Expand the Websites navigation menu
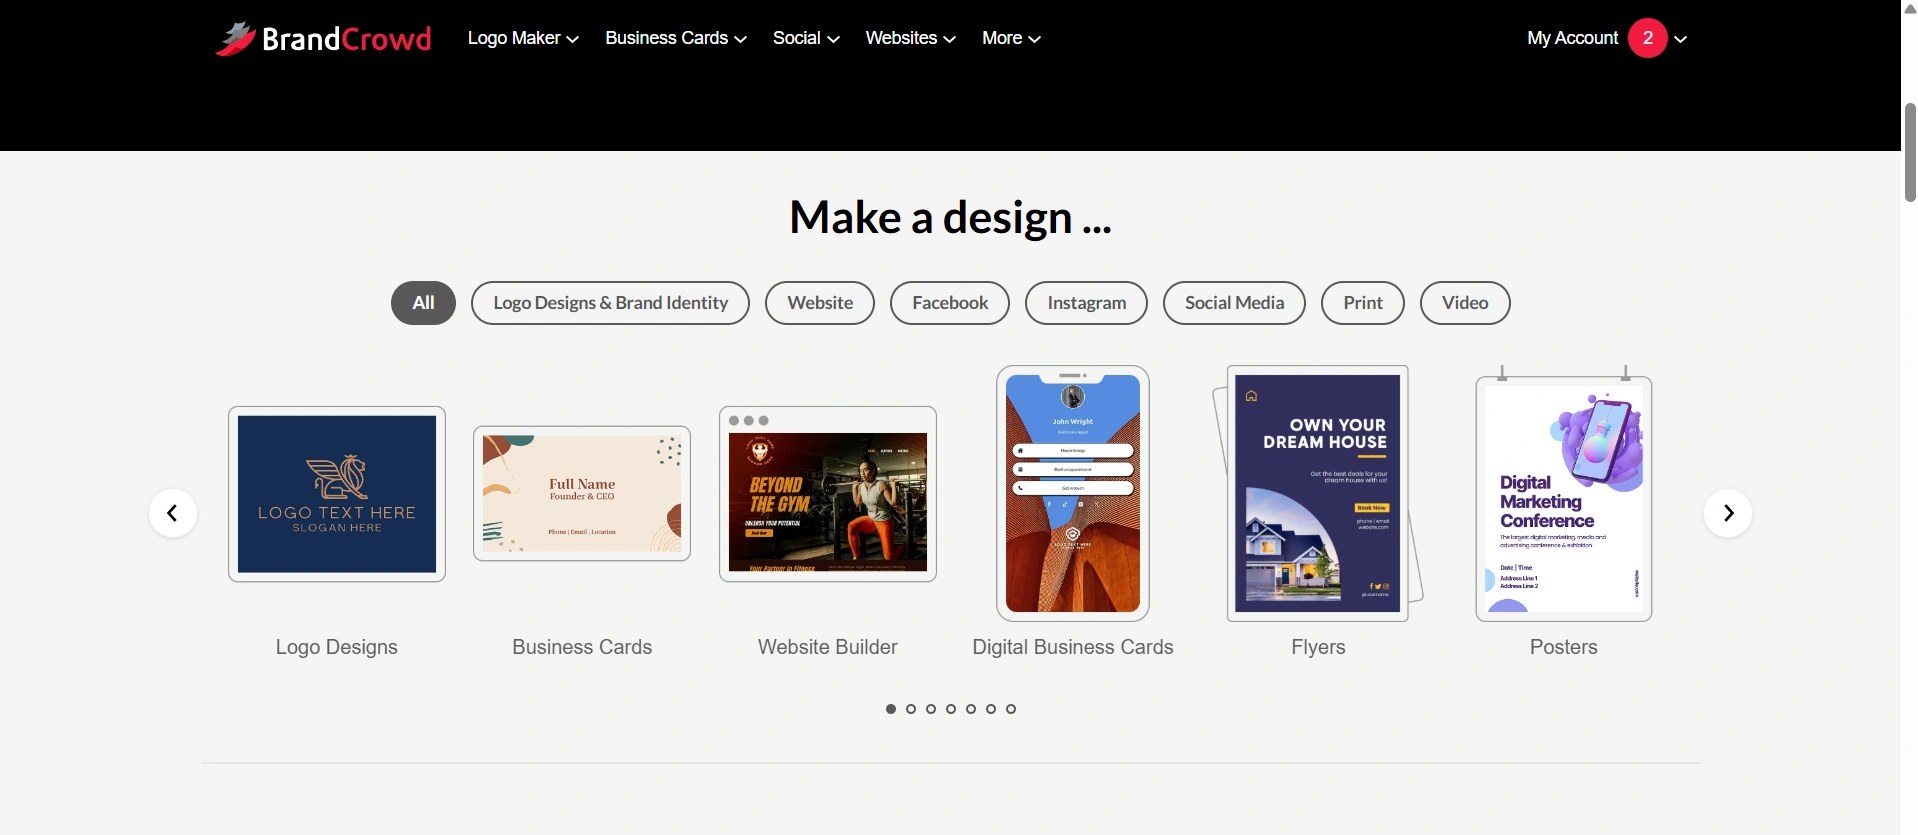The height and width of the screenshot is (835, 1918). [x=910, y=38]
